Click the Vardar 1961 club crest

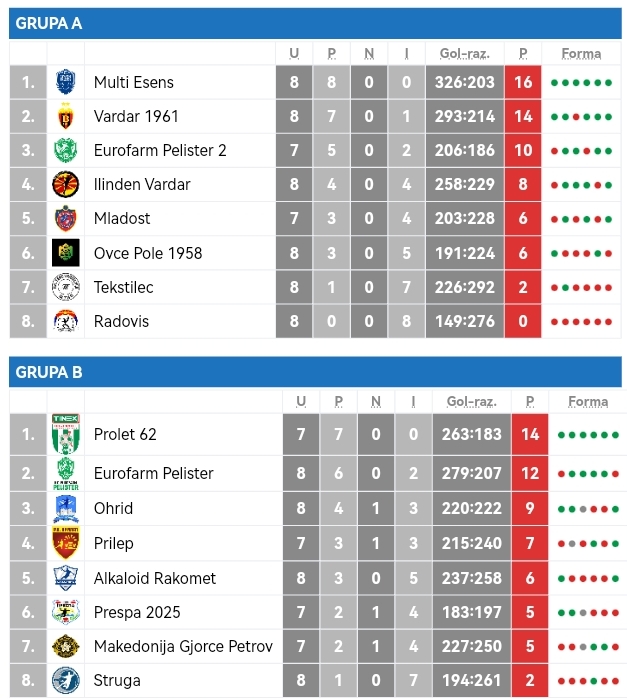65,116
